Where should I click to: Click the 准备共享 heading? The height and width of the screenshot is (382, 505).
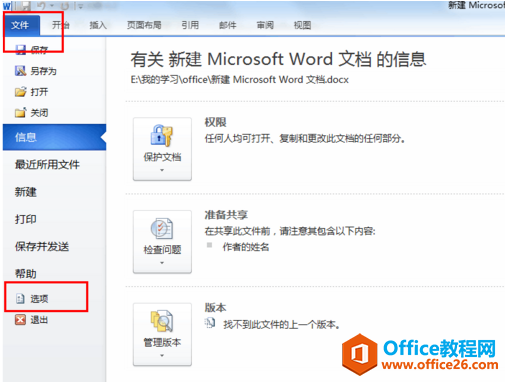point(226,215)
